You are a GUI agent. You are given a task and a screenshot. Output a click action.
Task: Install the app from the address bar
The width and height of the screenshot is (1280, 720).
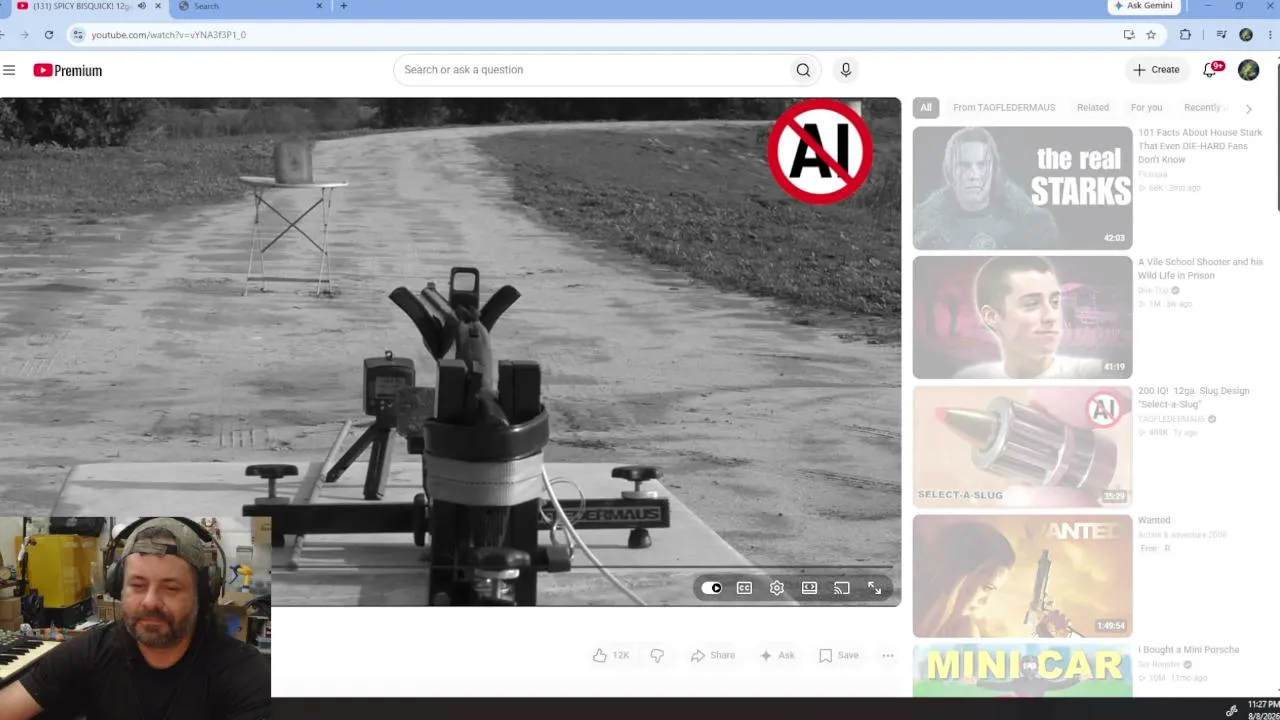point(1129,35)
